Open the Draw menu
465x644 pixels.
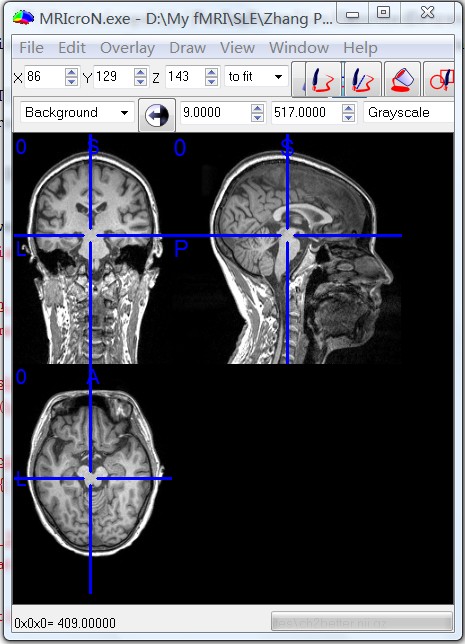(x=187, y=48)
